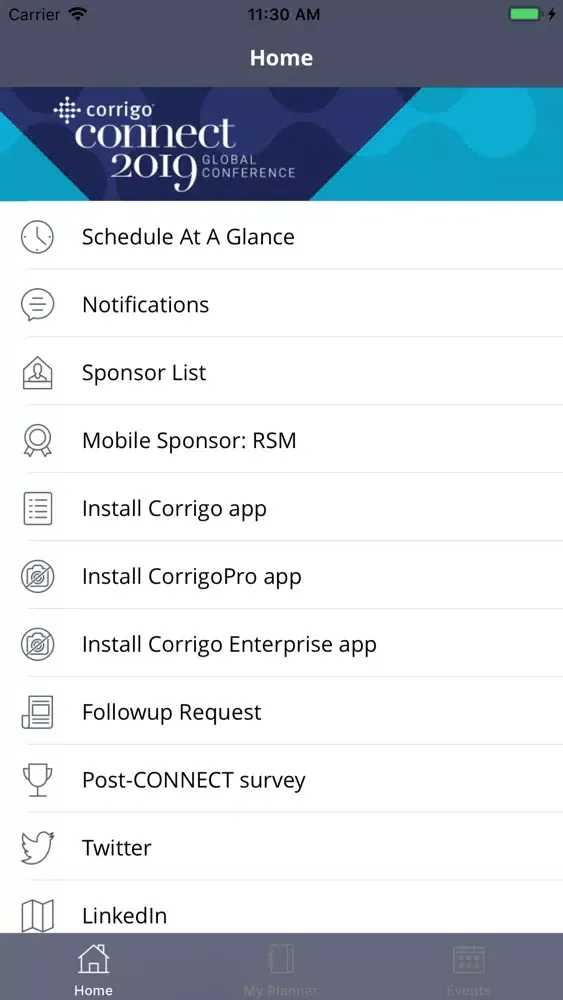The width and height of the screenshot is (563, 1000).
Task: Open the Twitter list item
Action: (x=281, y=848)
